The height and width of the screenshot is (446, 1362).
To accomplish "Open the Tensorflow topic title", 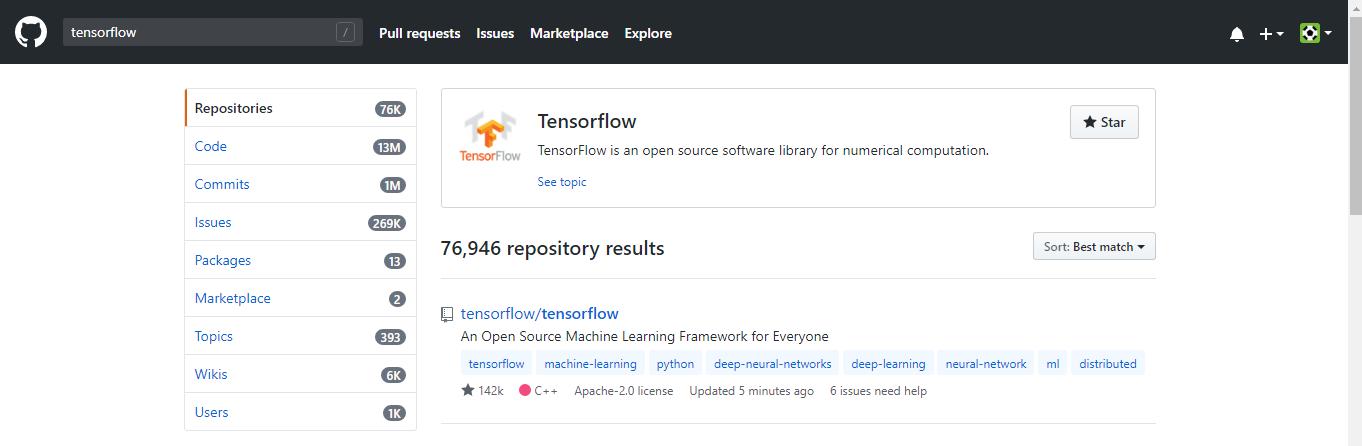I will [587, 121].
